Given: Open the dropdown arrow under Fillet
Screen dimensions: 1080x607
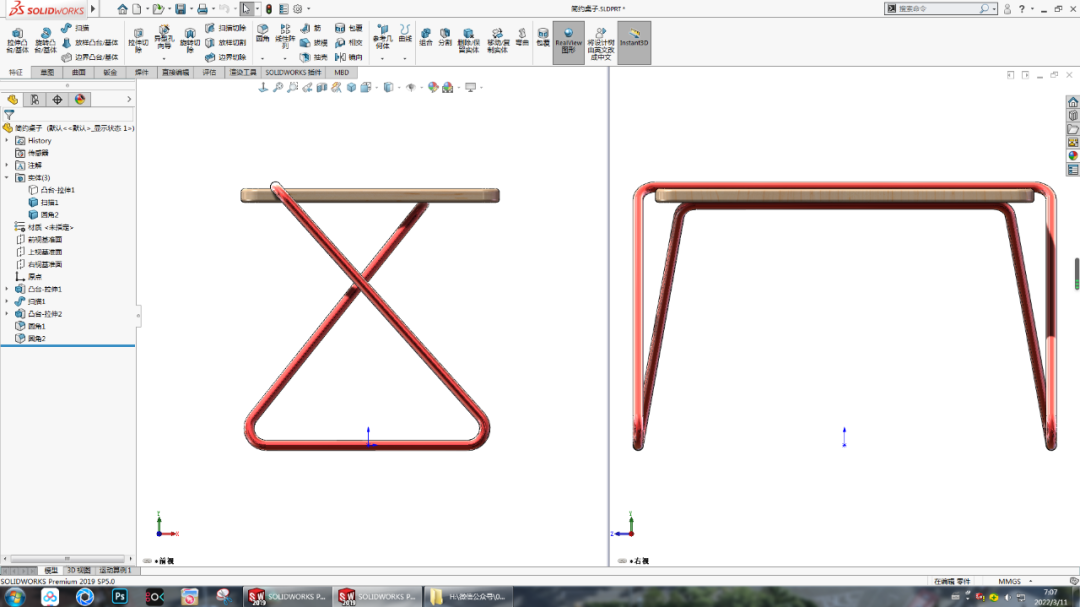Looking at the screenshot, I should [262, 59].
